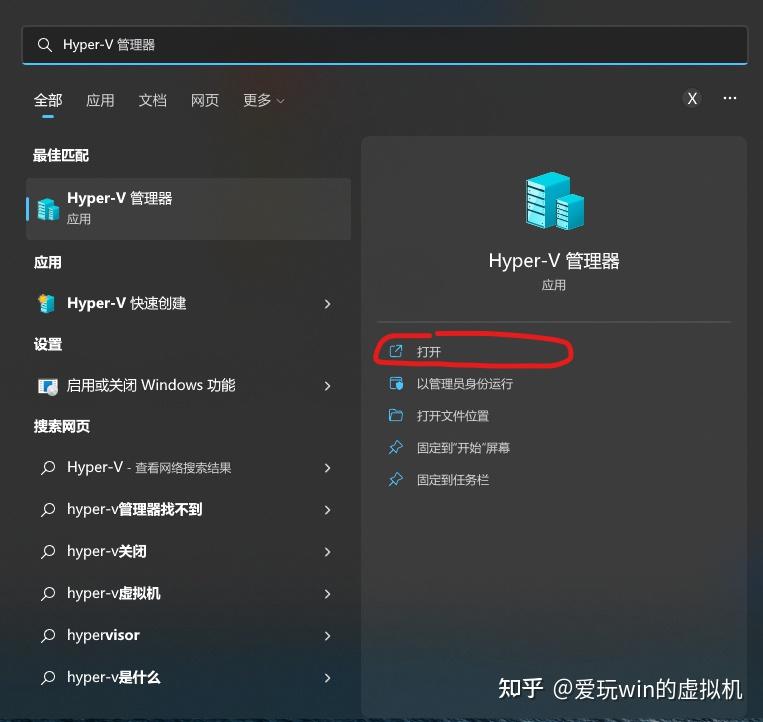Expand the 启用或关闭 Windows 功能 chevron
Screen dimensions: 763x722
tap(327, 386)
